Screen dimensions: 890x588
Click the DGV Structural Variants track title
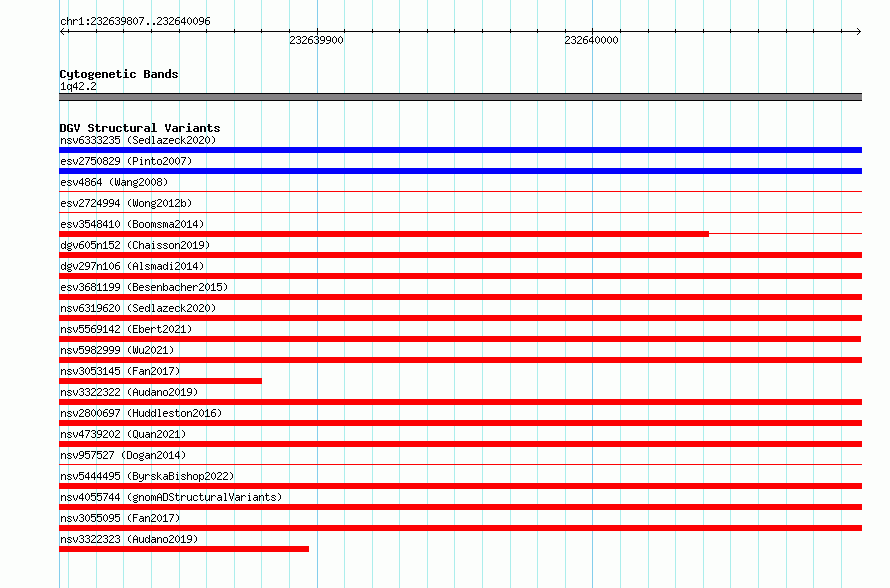[x=140, y=128]
